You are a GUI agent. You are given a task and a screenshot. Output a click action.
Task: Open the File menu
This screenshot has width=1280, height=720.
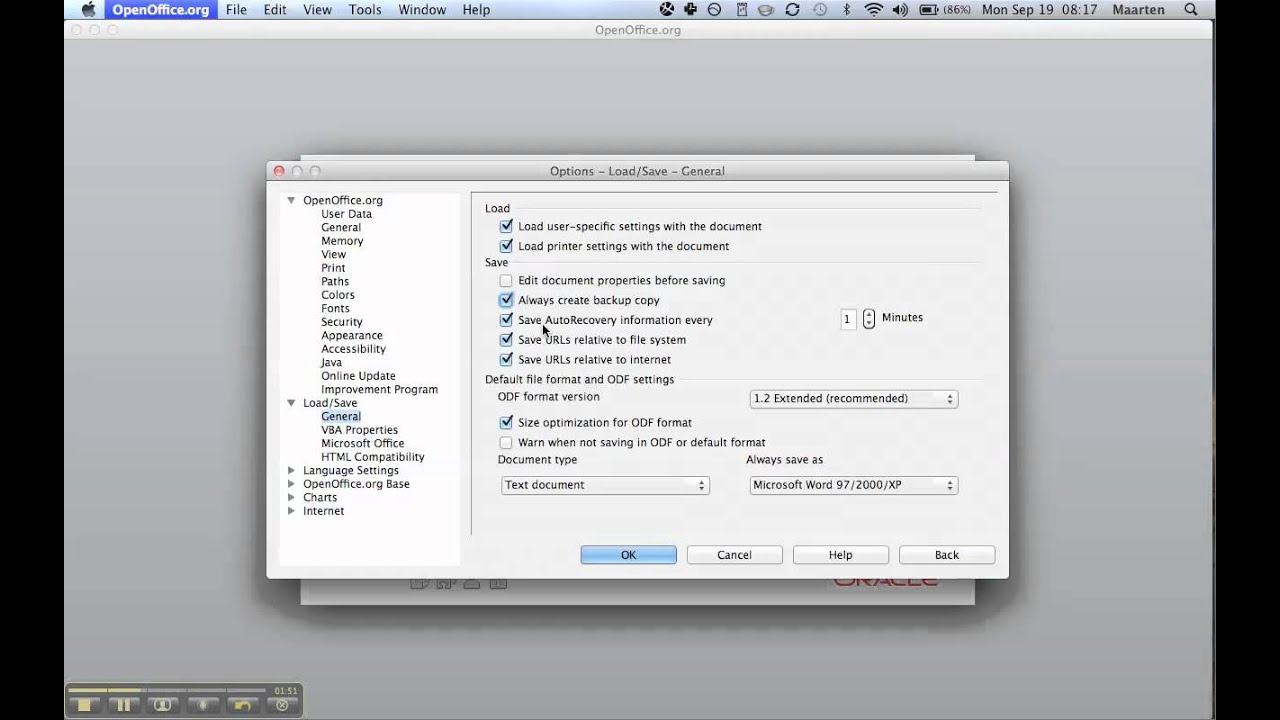pos(236,10)
